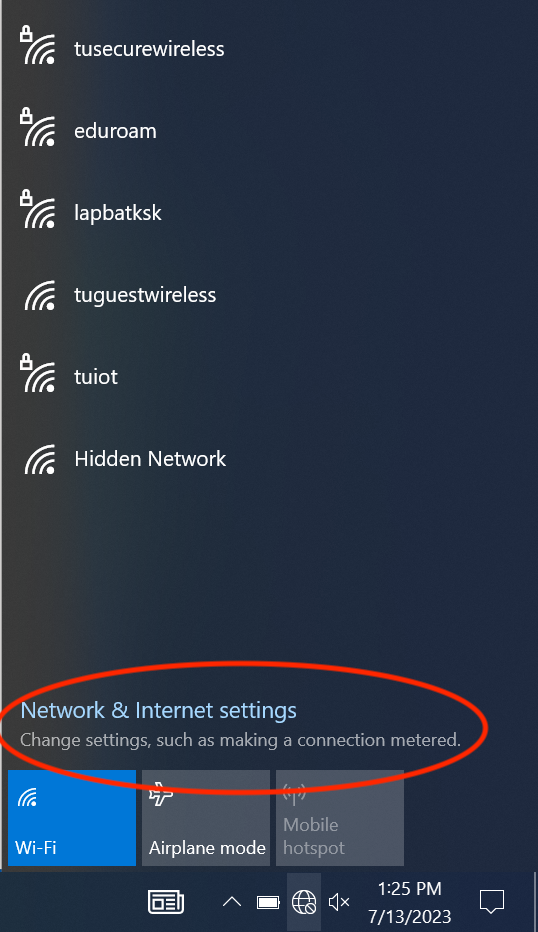This screenshot has width=538, height=932.
Task: Open the clock showing 1:25 PM
Action: tap(410, 902)
